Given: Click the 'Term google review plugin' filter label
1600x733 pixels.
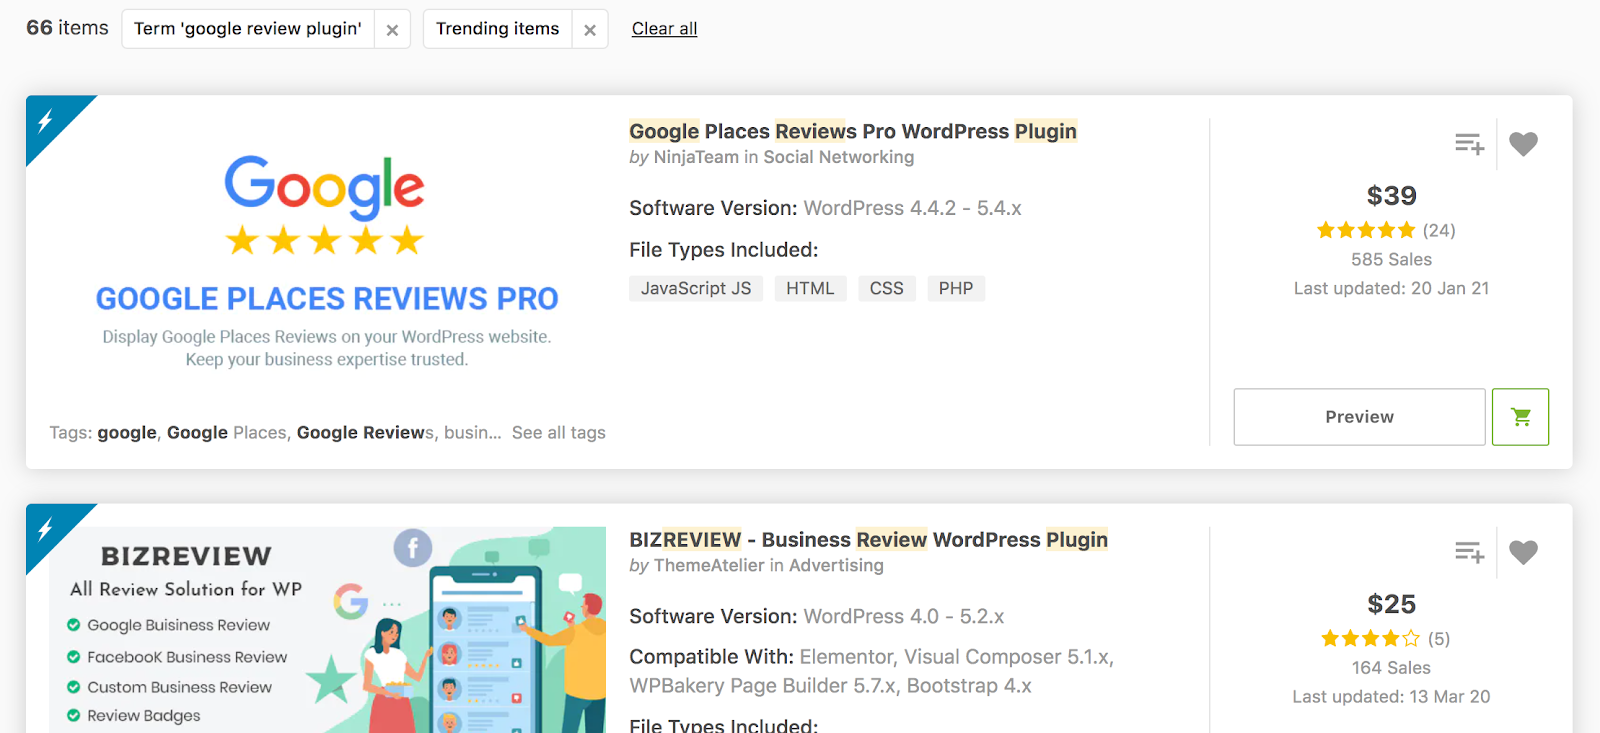Looking at the screenshot, I should coord(248,29).
